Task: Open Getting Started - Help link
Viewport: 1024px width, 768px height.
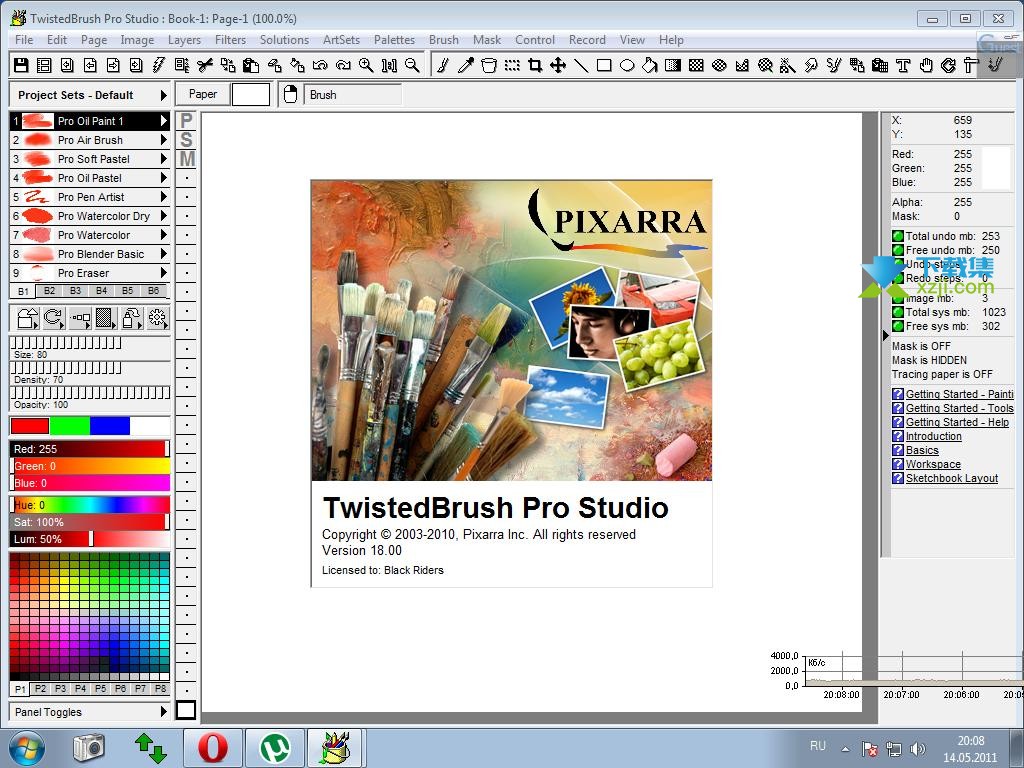Action: click(957, 423)
